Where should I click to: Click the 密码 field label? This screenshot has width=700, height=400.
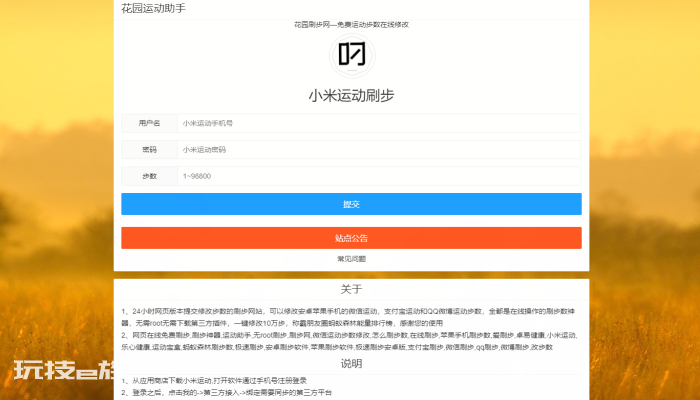(150, 150)
